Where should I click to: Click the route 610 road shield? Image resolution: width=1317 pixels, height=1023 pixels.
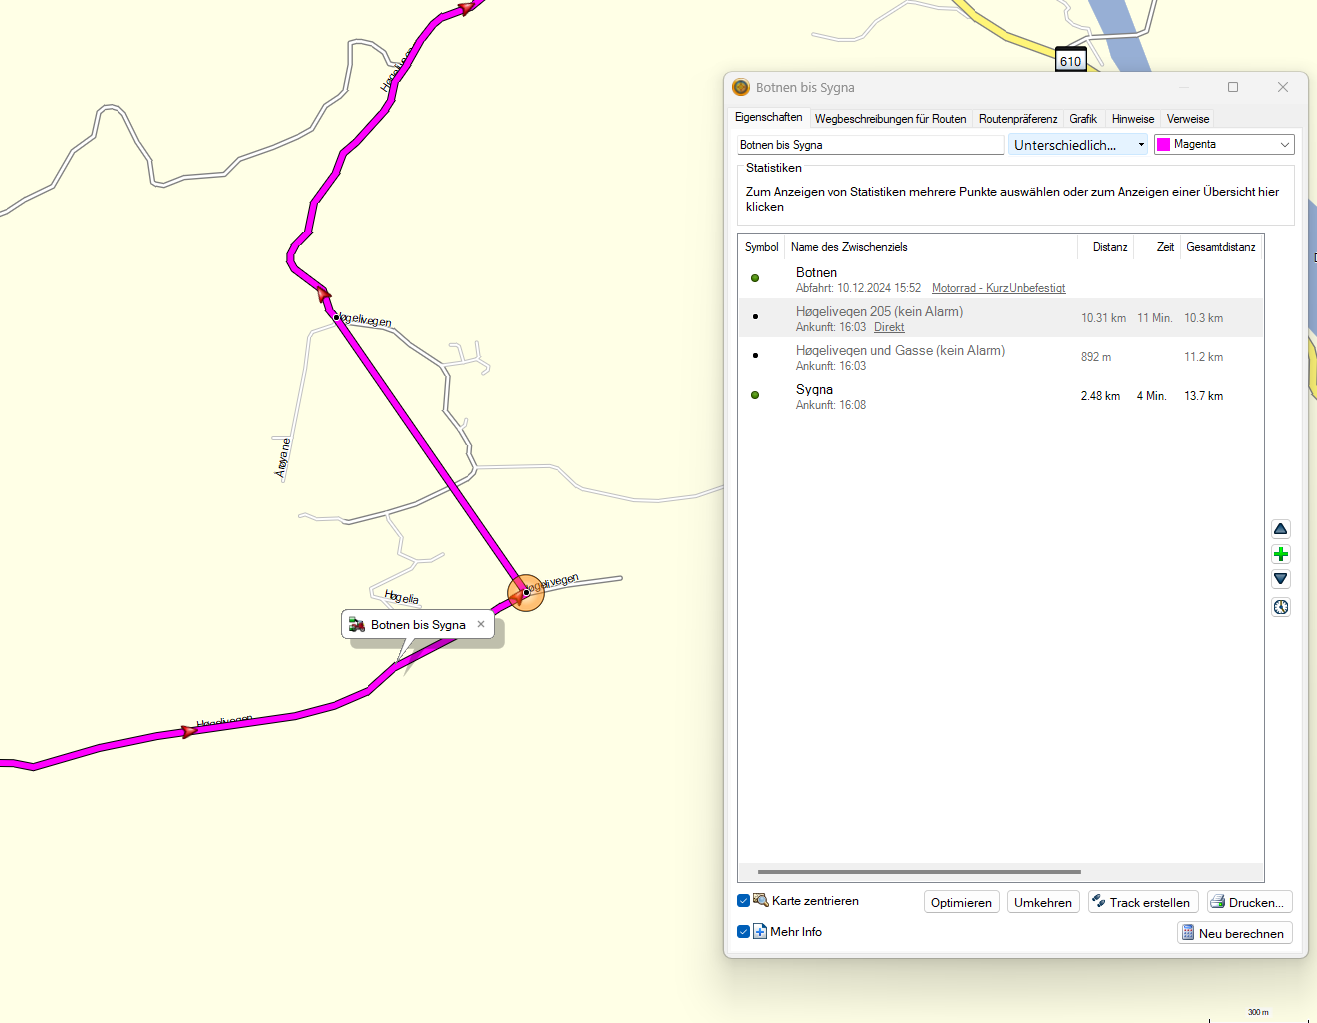[x=1070, y=60]
